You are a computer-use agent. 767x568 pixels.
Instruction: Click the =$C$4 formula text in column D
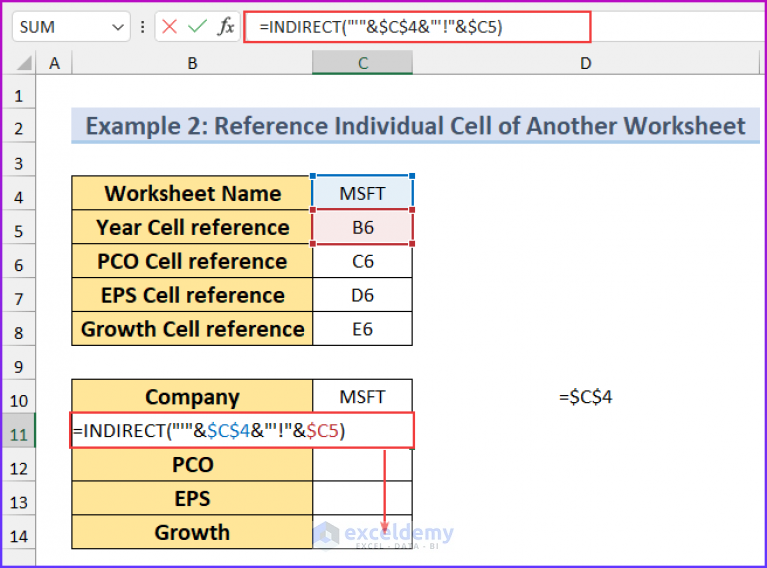point(586,397)
